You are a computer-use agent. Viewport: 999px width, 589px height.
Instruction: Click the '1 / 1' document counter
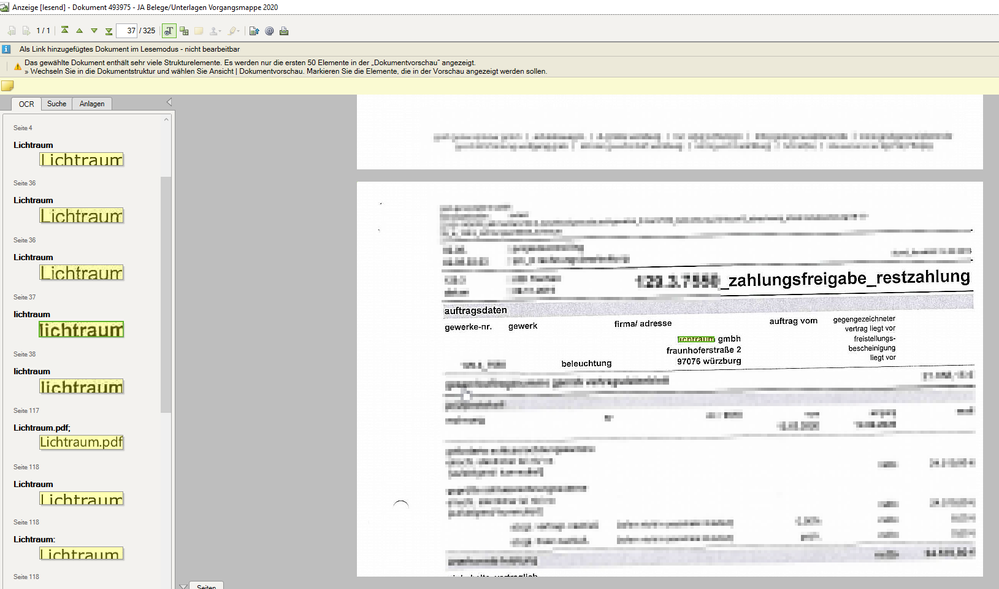(x=43, y=31)
